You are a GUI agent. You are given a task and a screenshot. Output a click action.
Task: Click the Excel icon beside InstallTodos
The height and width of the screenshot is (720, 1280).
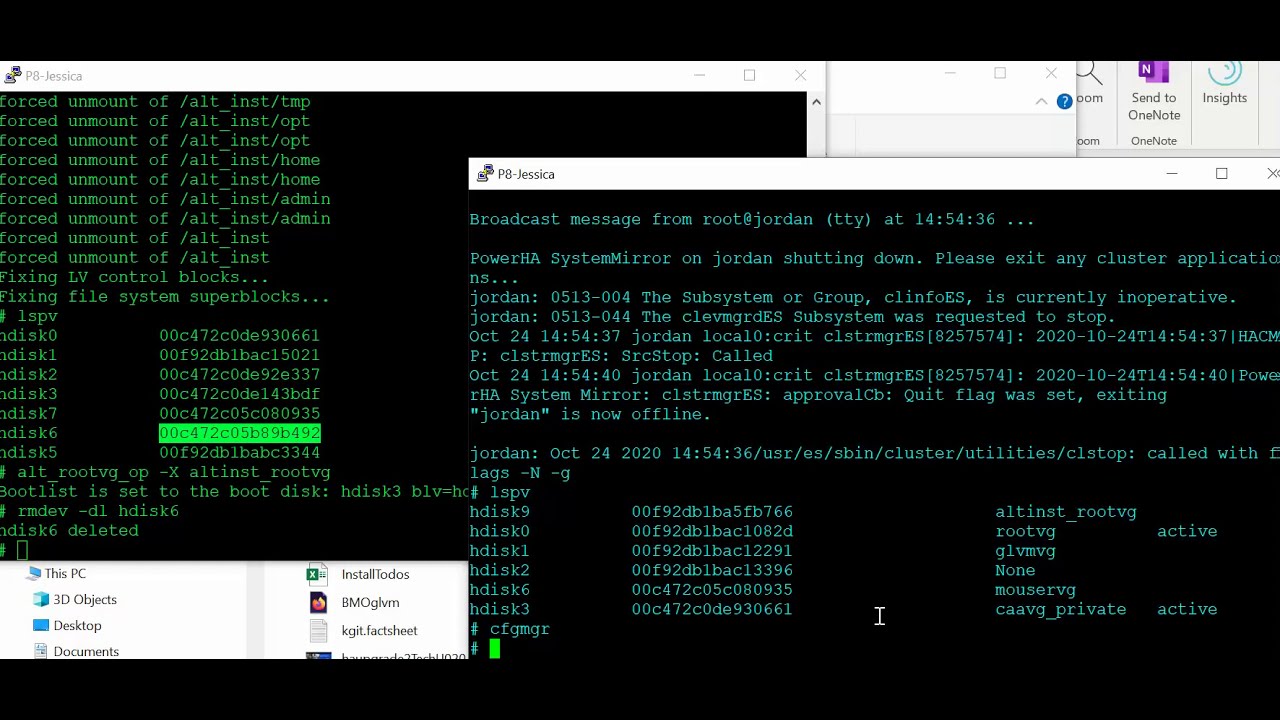pos(318,575)
